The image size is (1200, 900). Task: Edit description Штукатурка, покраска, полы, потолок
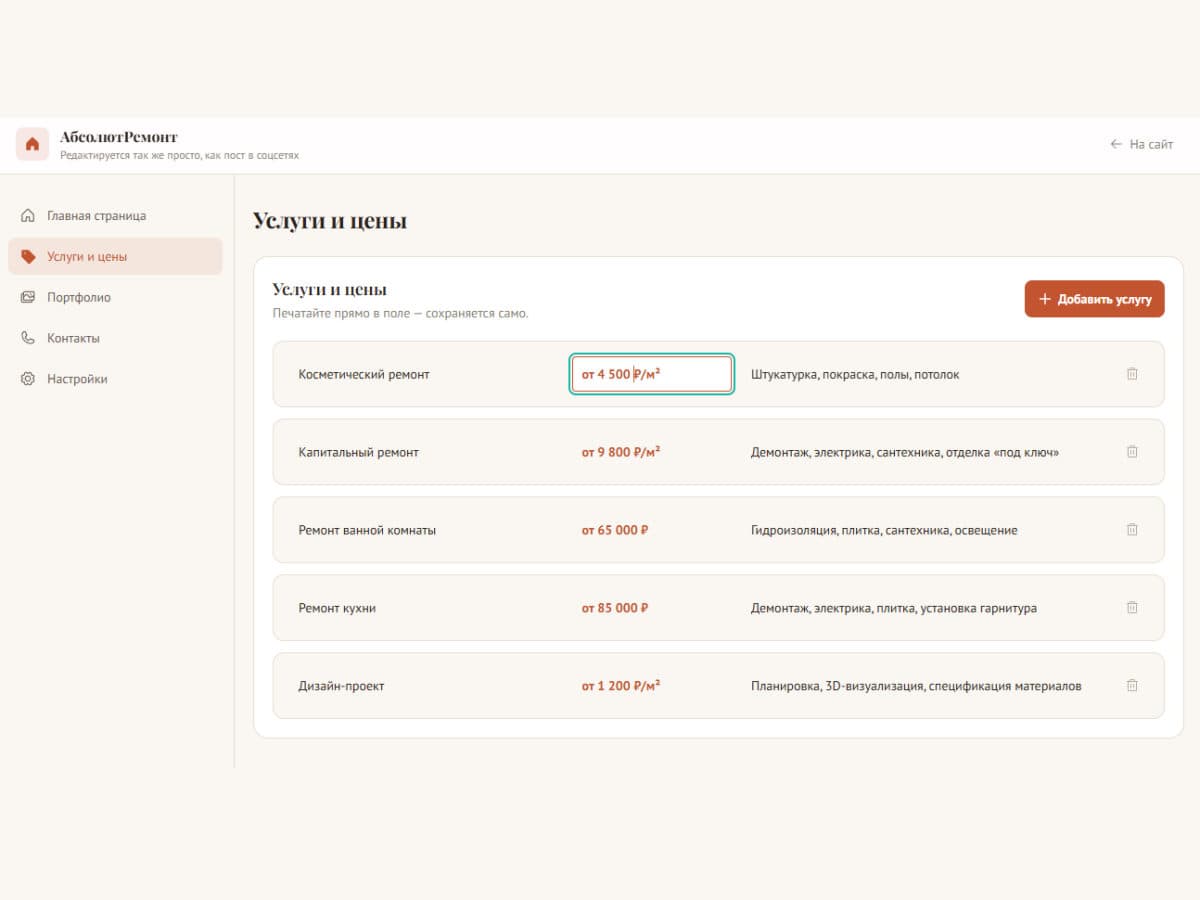(855, 374)
